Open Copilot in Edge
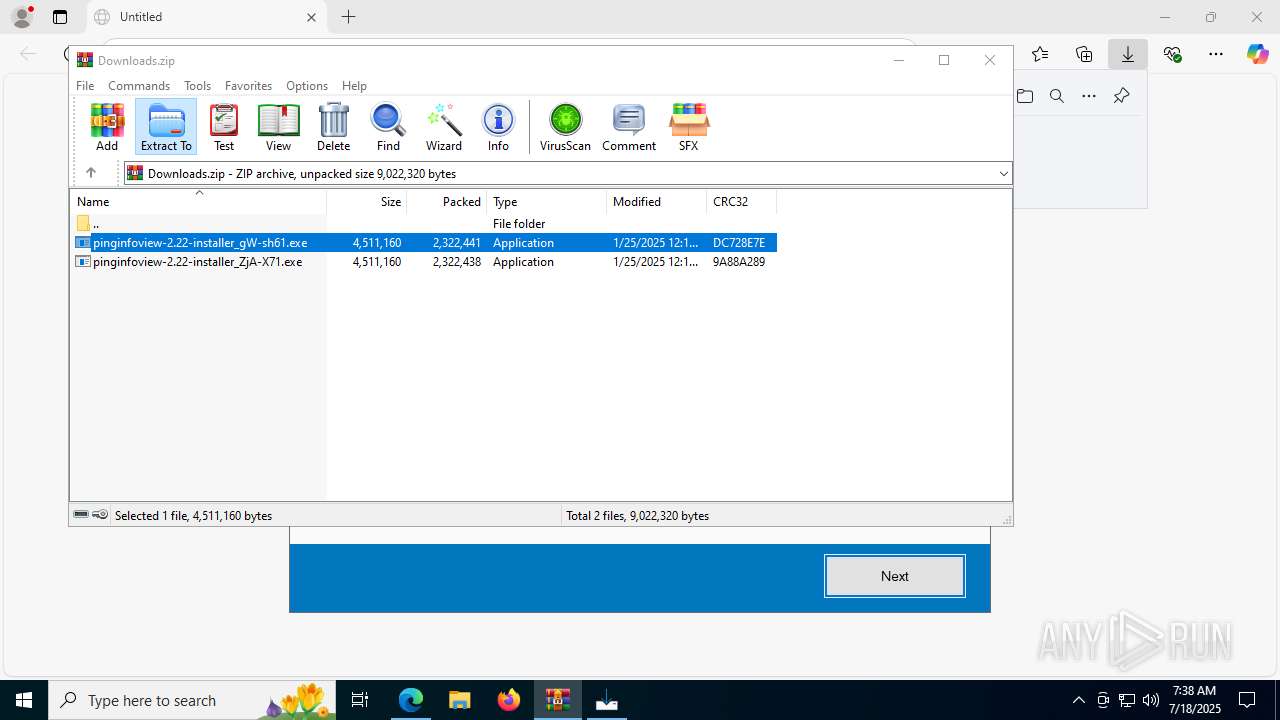 (x=1258, y=54)
